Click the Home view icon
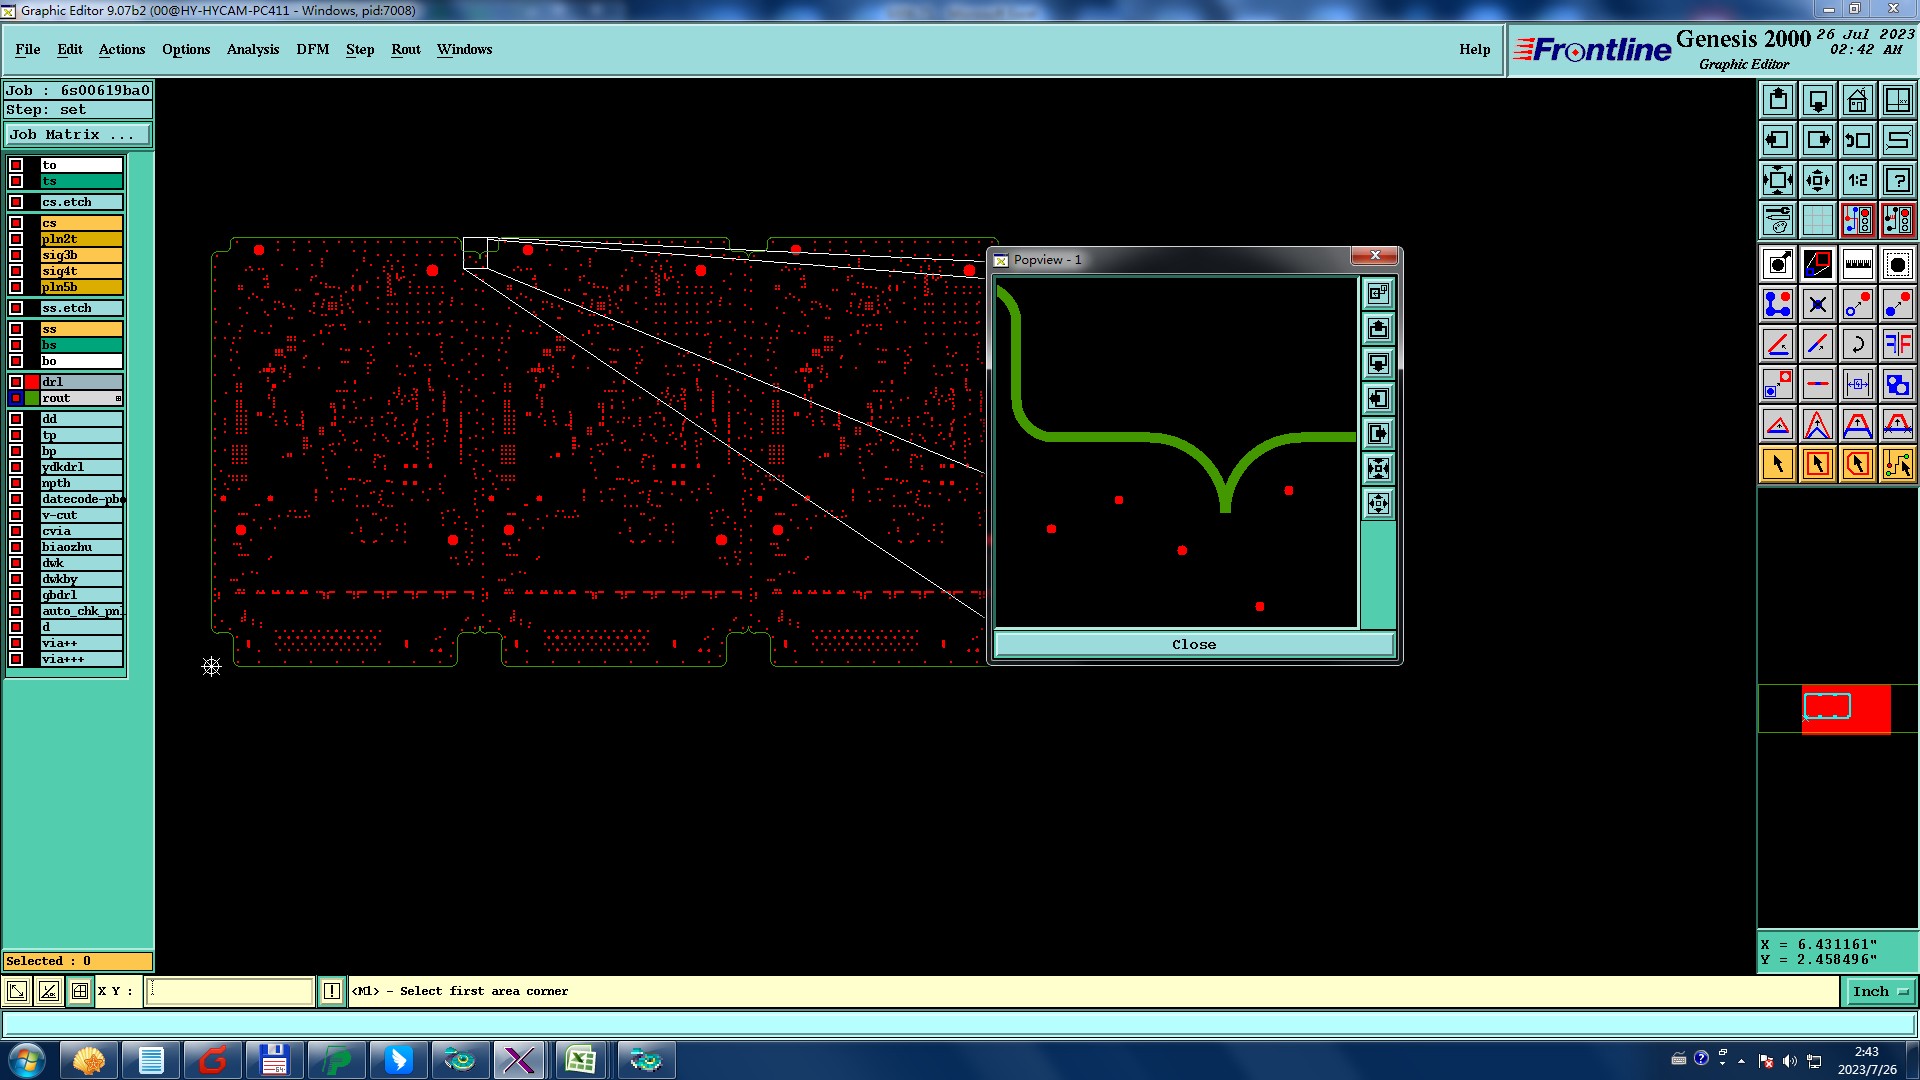Viewport: 1920px width, 1080px height. coord(1857,100)
